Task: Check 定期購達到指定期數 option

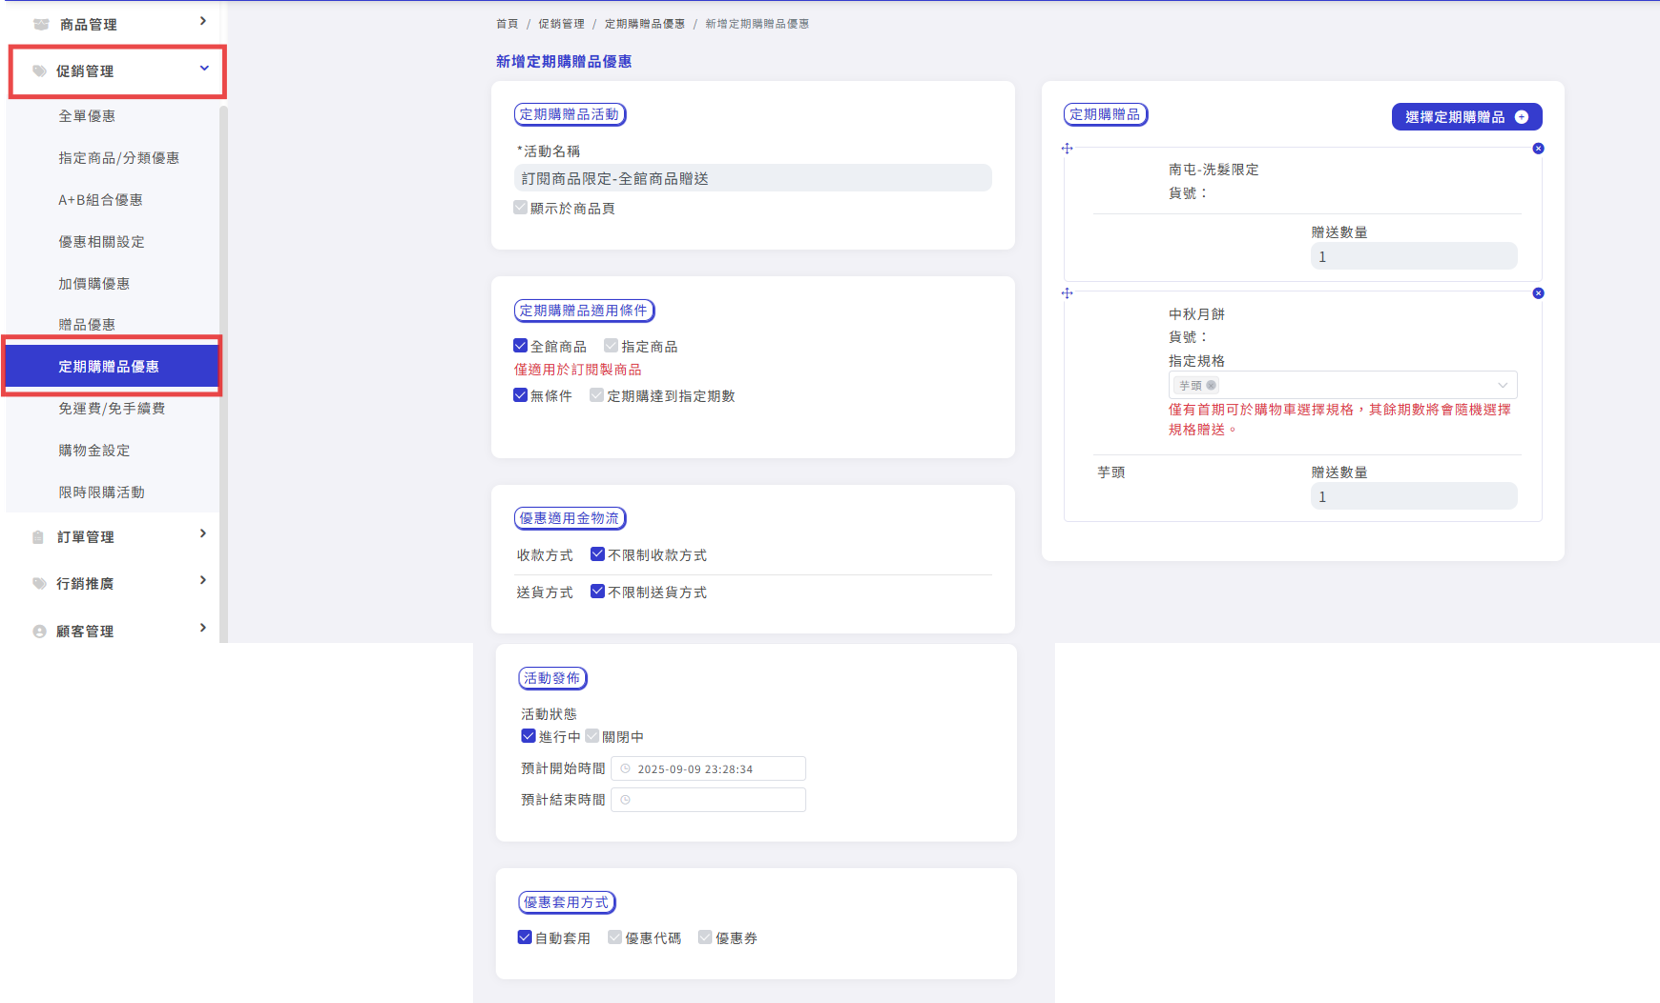Action: coord(596,395)
